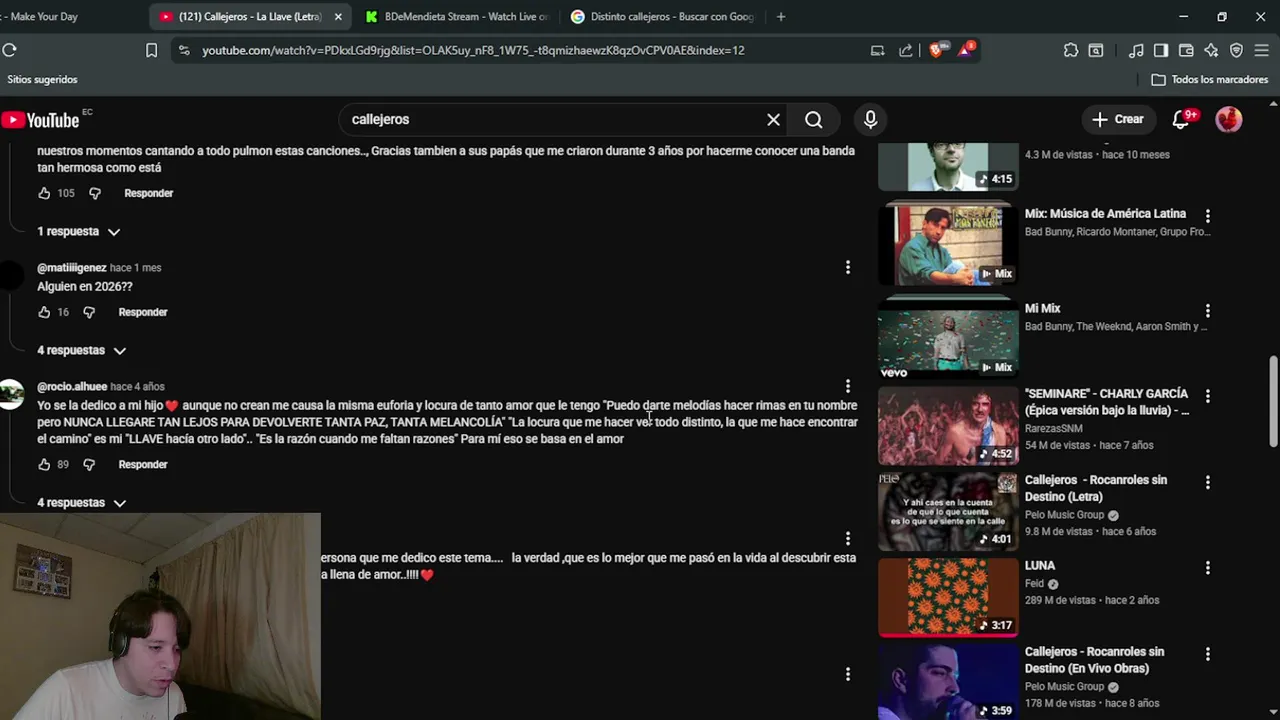Click the browser address bar URL
The image size is (1280, 720).
pyautogui.click(x=473, y=50)
